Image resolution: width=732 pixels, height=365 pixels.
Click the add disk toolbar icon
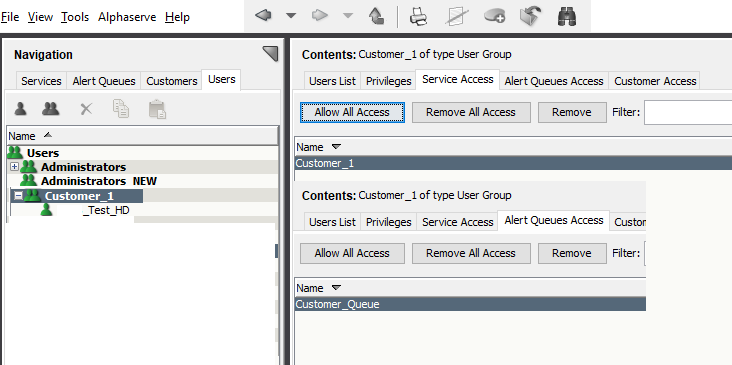pos(494,16)
